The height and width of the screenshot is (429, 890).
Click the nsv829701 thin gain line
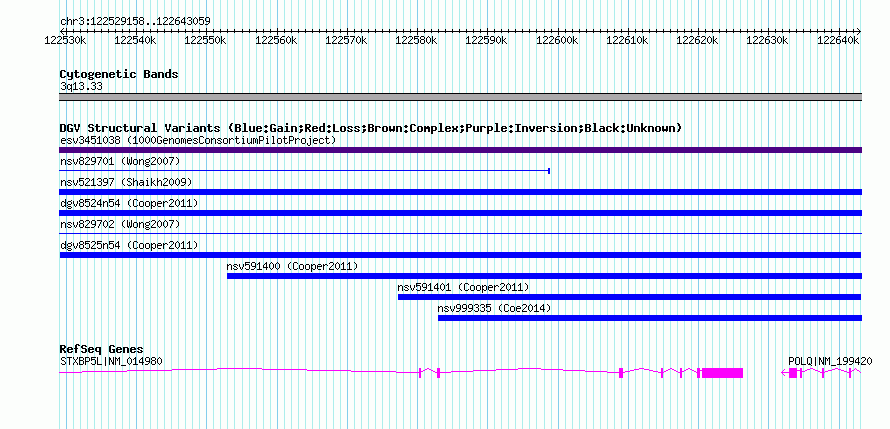click(304, 171)
